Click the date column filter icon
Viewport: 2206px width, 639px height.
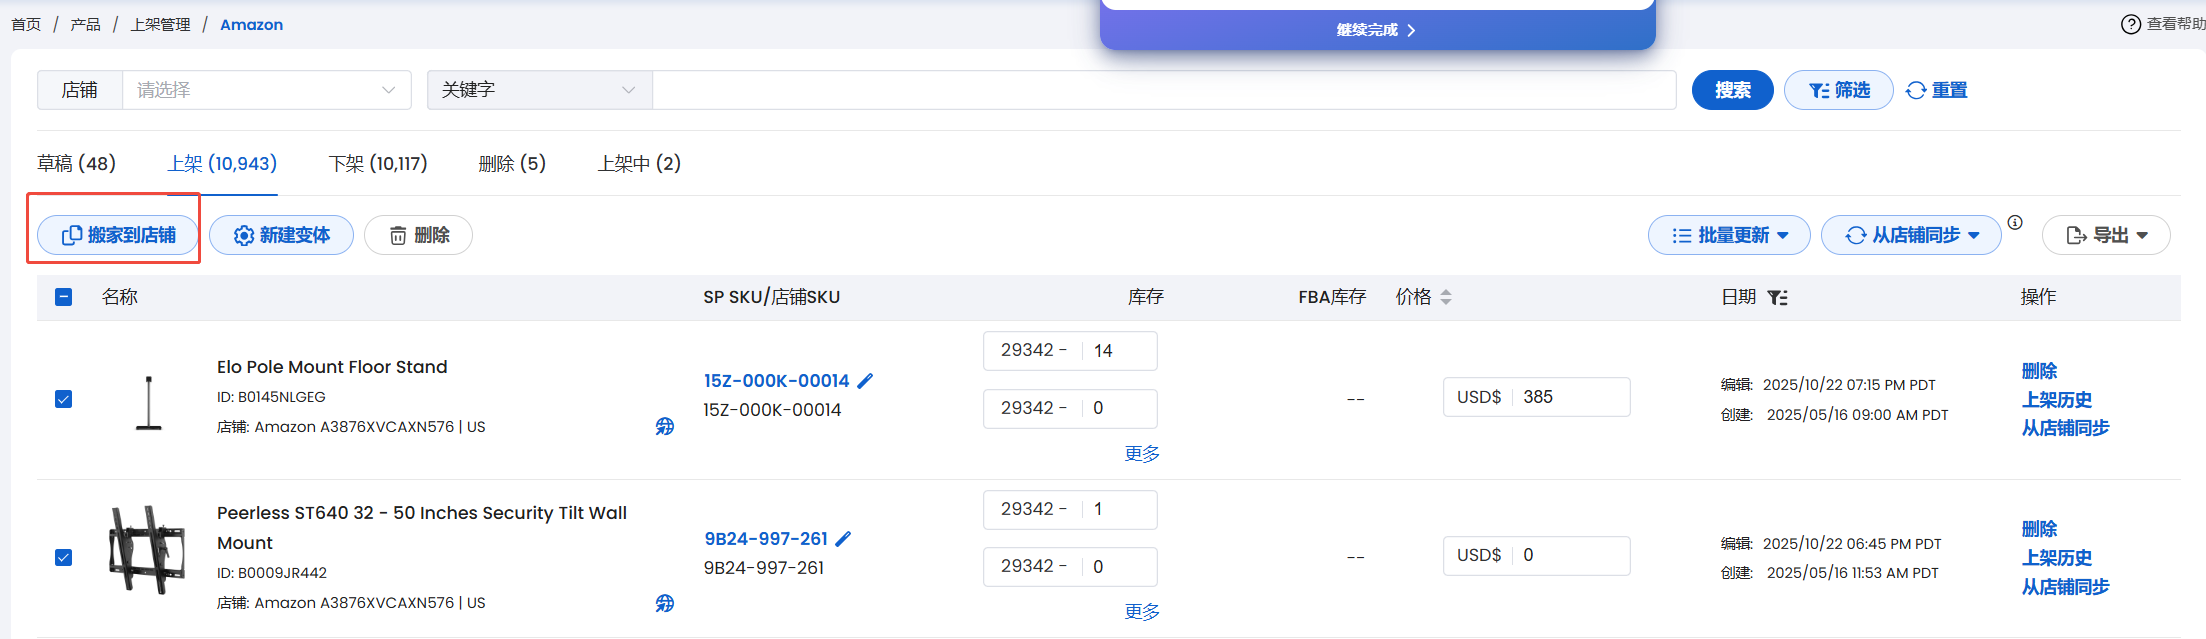(1777, 297)
